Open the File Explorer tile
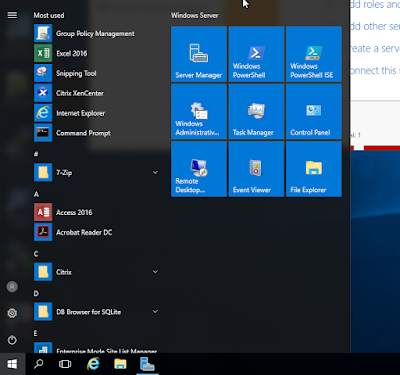Image resolution: width=400 pixels, height=375 pixels. point(314,169)
